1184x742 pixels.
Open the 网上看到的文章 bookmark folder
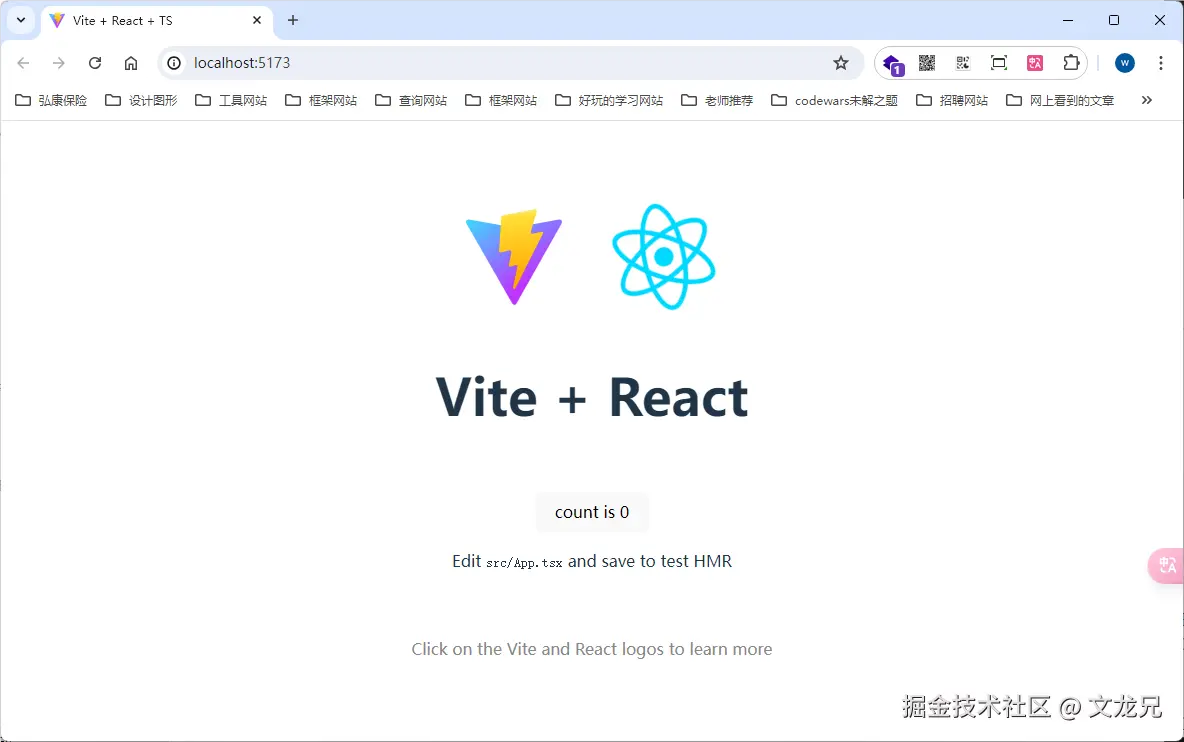(1060, 100)
